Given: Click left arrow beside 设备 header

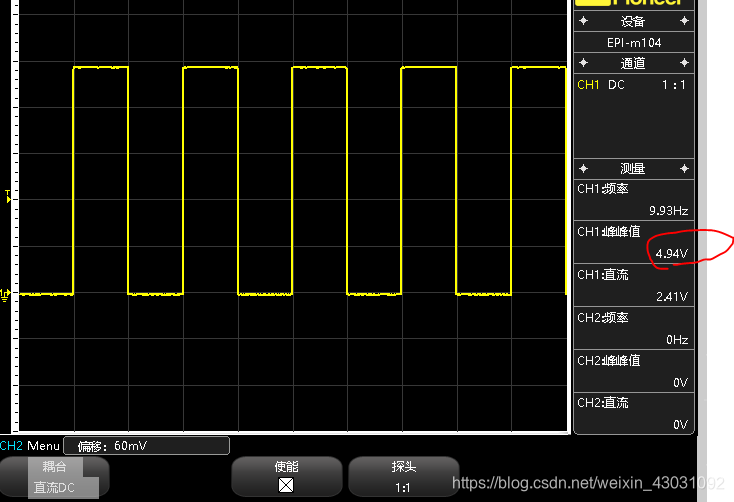Looking at the screenshot, I should (583, 21).
